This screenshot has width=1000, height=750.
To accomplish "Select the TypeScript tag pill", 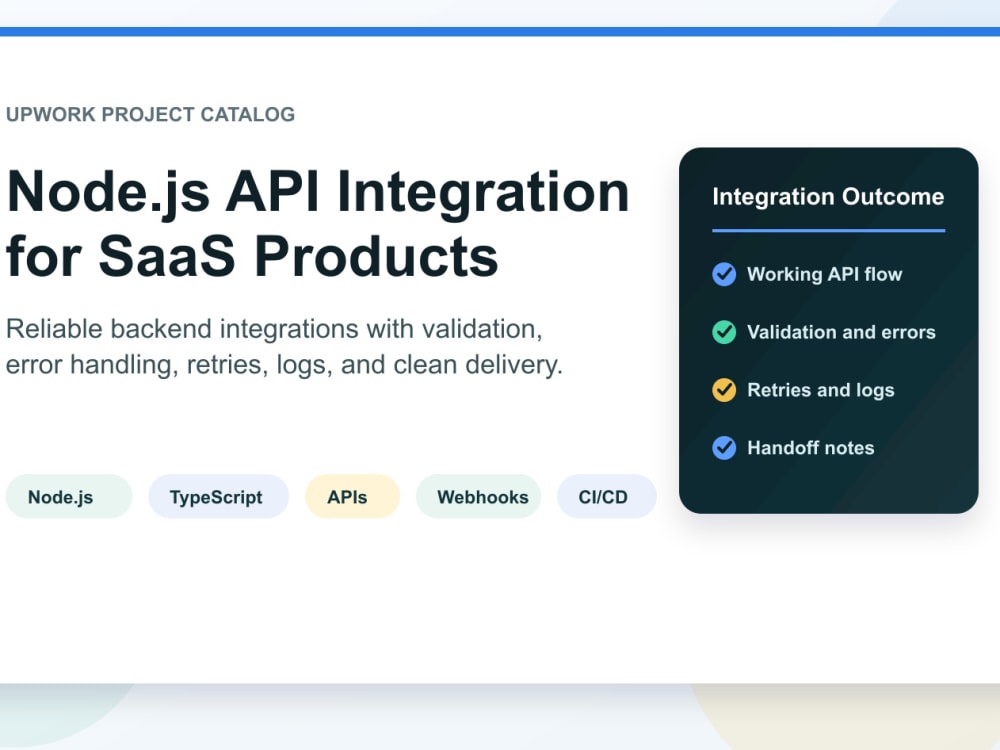I will point(219,497).
